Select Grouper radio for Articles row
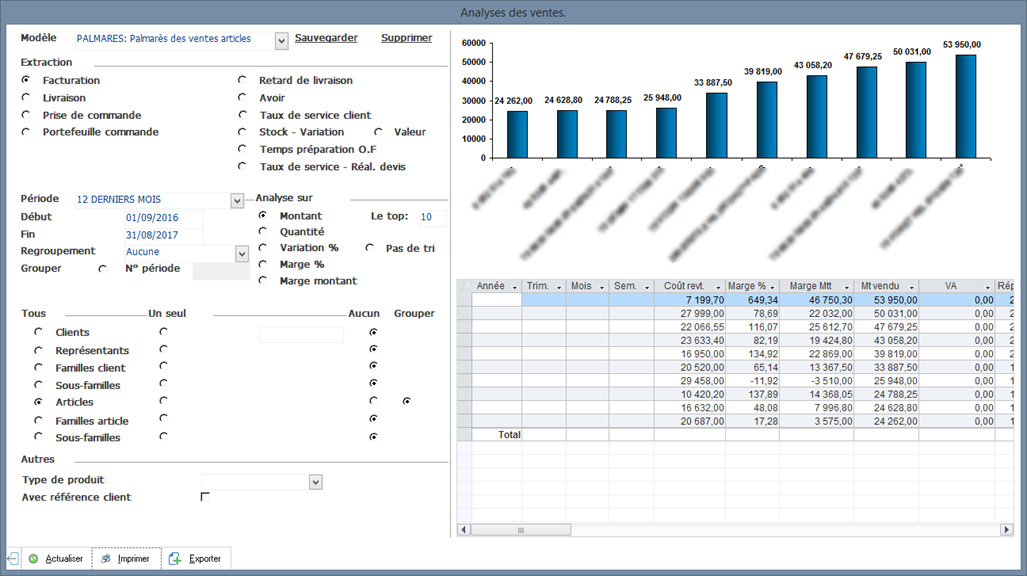The height and width of the screenshot is (576, 1027). [407, 400]
